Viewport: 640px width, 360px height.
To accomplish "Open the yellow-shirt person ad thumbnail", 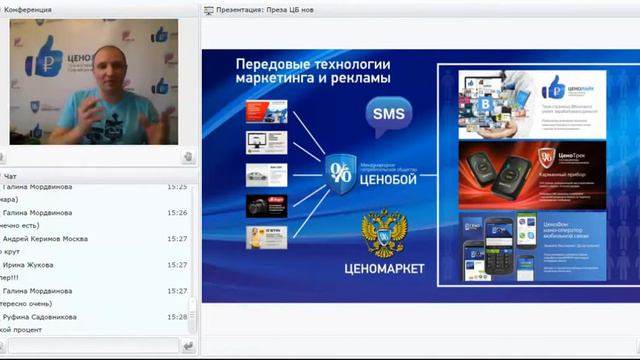I will (x=267, y=238).
